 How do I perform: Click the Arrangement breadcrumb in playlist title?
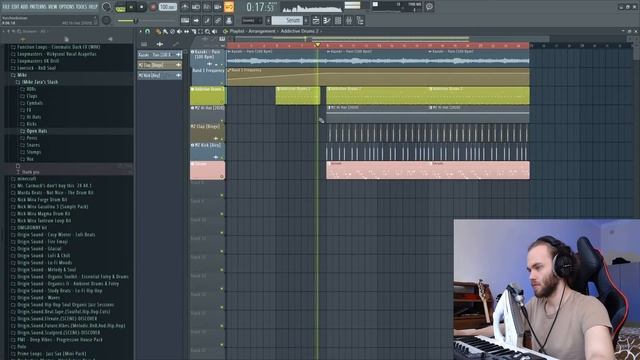262,31
